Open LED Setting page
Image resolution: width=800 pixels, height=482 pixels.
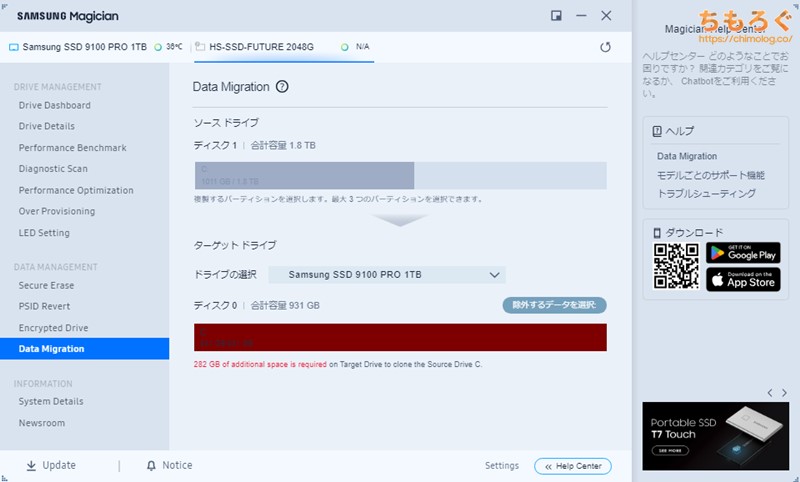coord(44,233)
